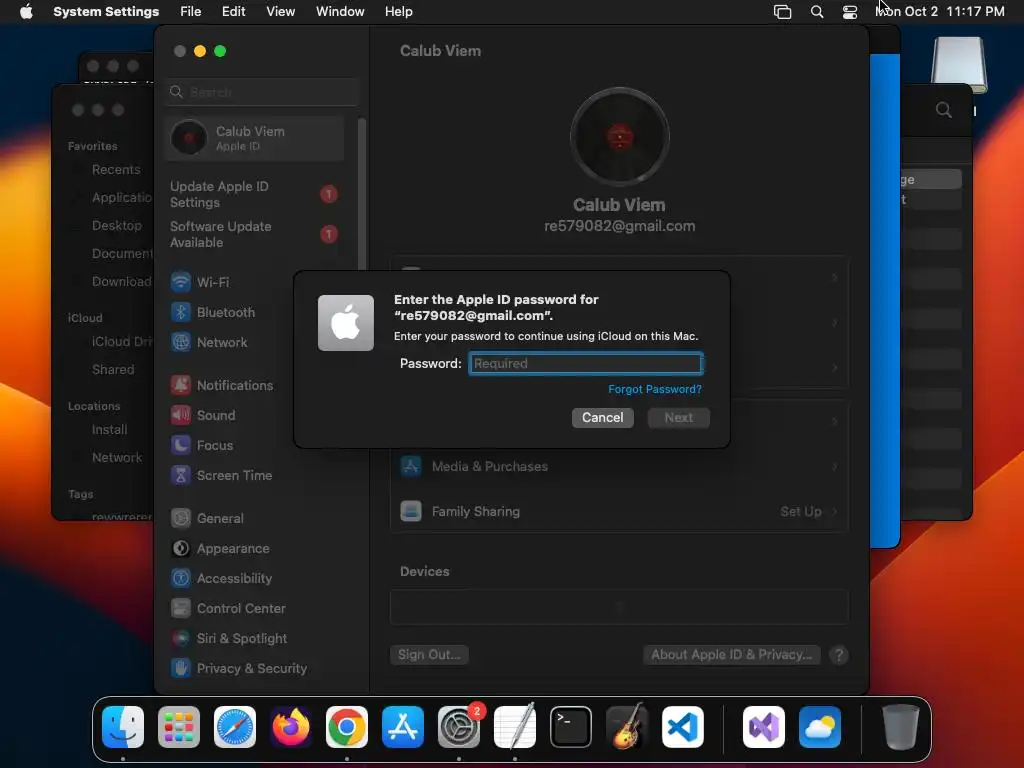Screen dimensions: 1024x768
Task: Expand the Media & Purchases row
Action: pyautogui.click(x=619, y=466)
